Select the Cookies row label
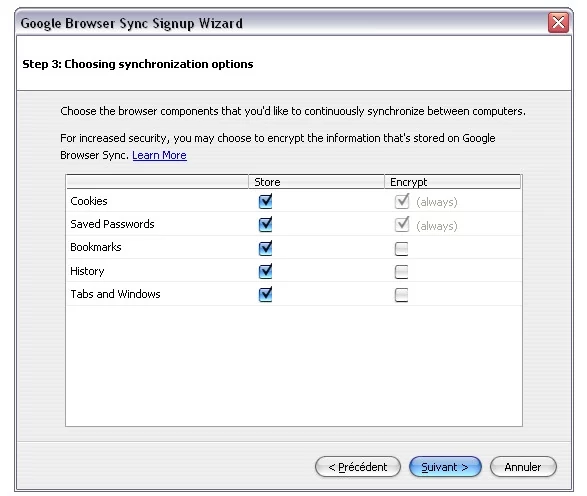 [89, 201]
